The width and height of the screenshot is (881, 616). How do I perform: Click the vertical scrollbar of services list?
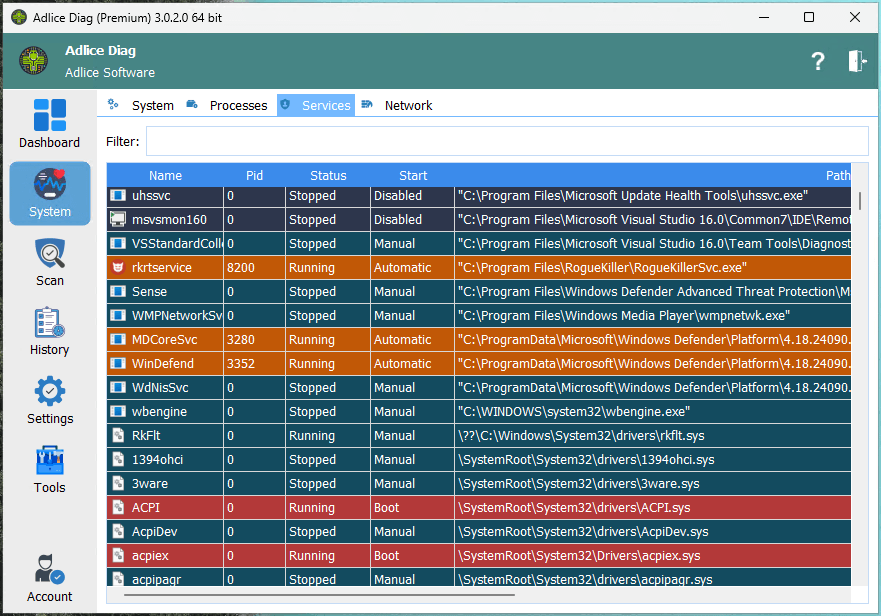coord(860,200)
